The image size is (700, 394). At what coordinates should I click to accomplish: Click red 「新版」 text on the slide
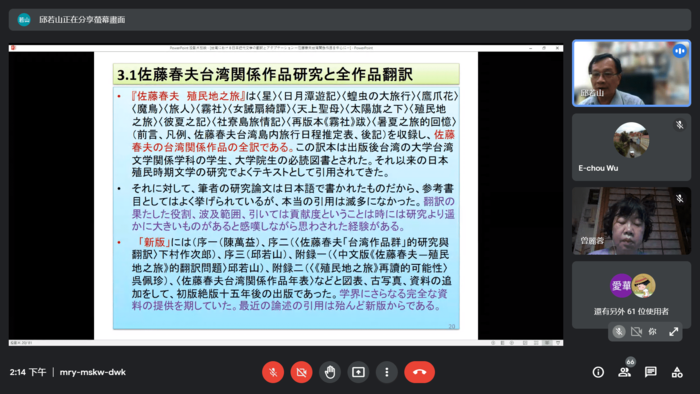(154, 242)
